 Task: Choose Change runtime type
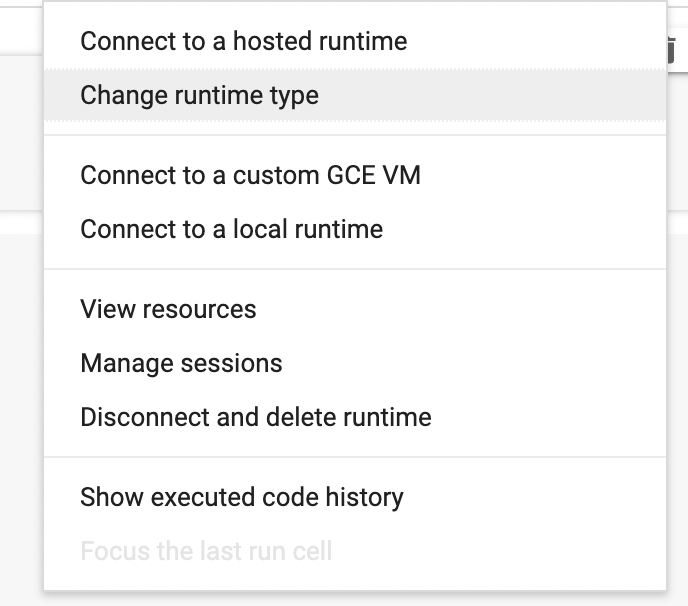[199, 96]
